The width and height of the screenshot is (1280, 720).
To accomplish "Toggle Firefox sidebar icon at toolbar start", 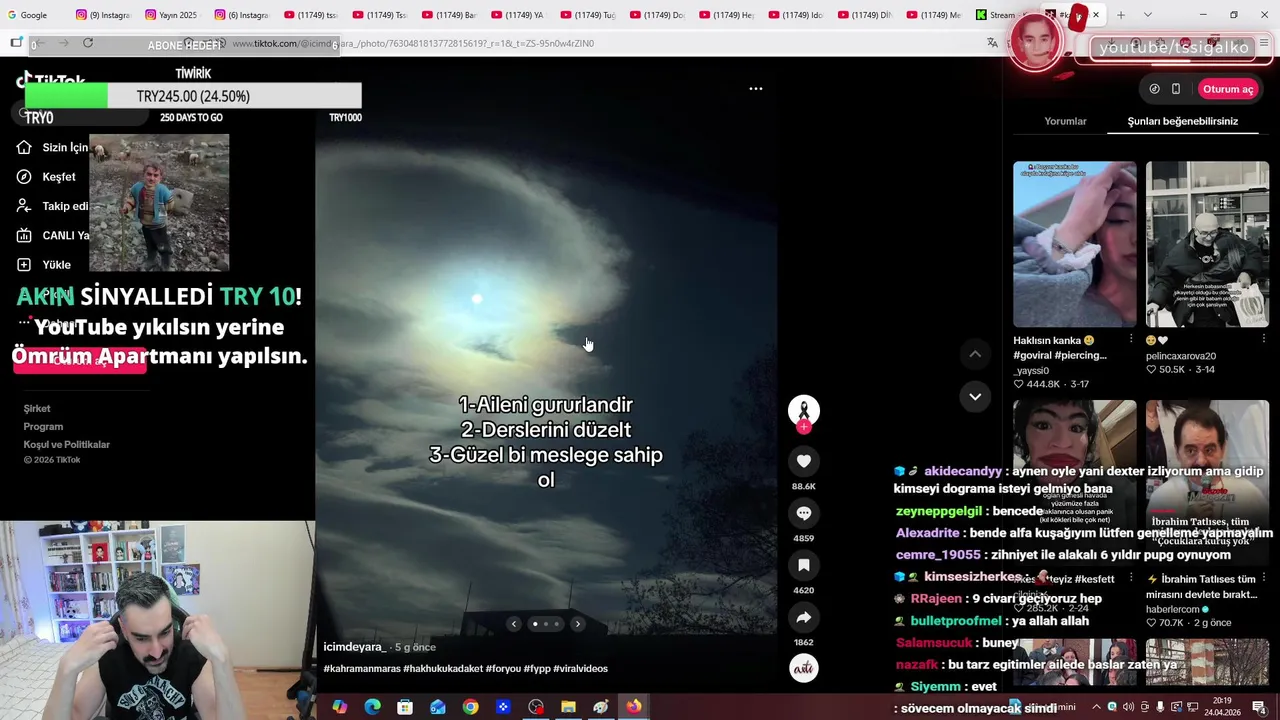I will pyautogui.click(x=16, y=43).
